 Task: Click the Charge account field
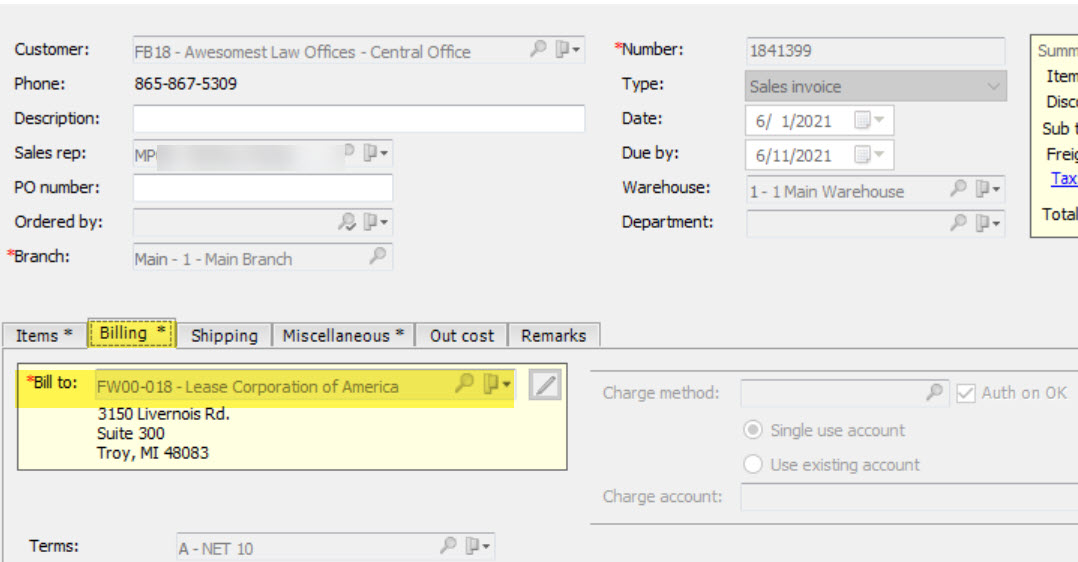909,497
